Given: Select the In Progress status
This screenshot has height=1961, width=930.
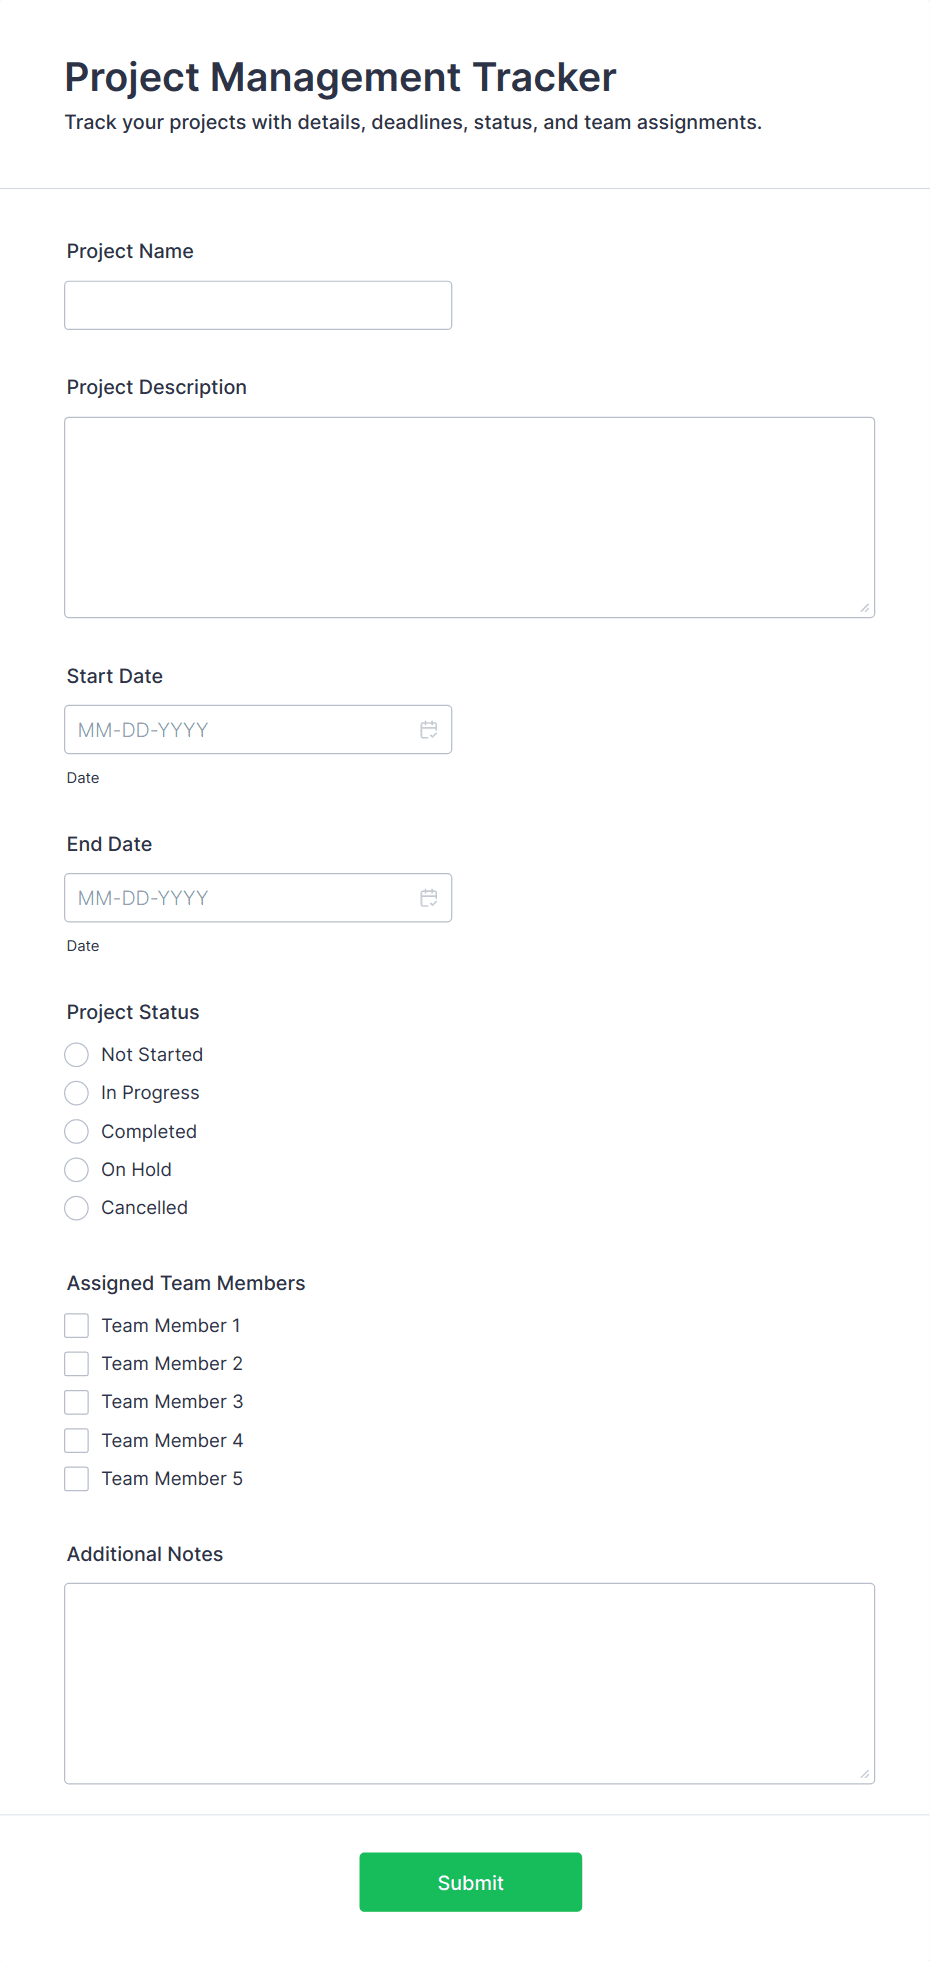Looking at the screenshot, I should 77,1093.
